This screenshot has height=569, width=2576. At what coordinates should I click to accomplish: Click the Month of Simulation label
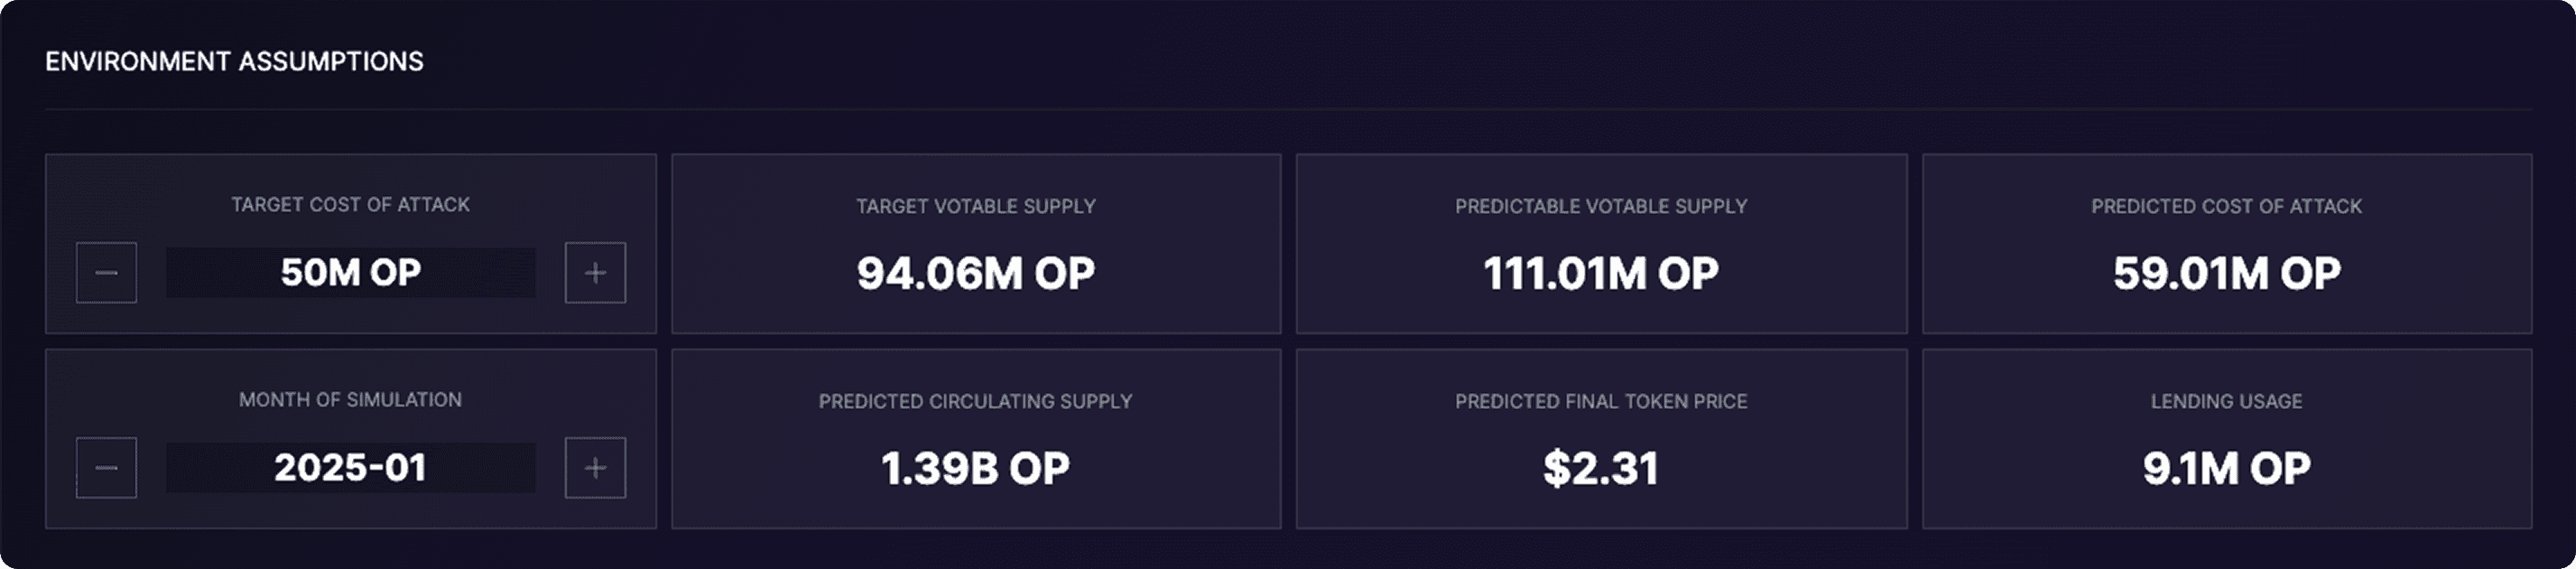coord(351,399)
